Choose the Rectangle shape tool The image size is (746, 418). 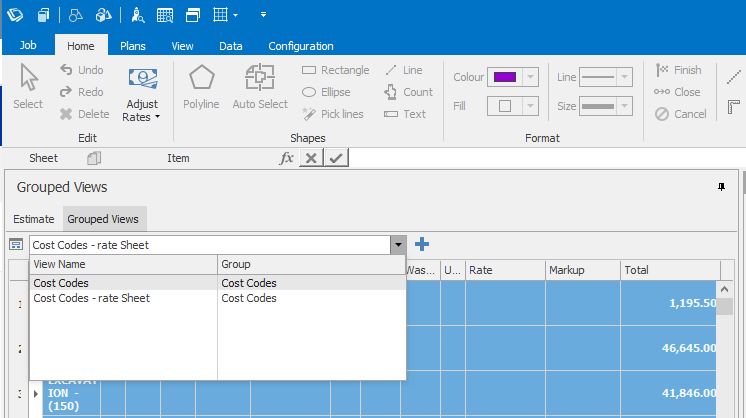click(x=335, y=70)
